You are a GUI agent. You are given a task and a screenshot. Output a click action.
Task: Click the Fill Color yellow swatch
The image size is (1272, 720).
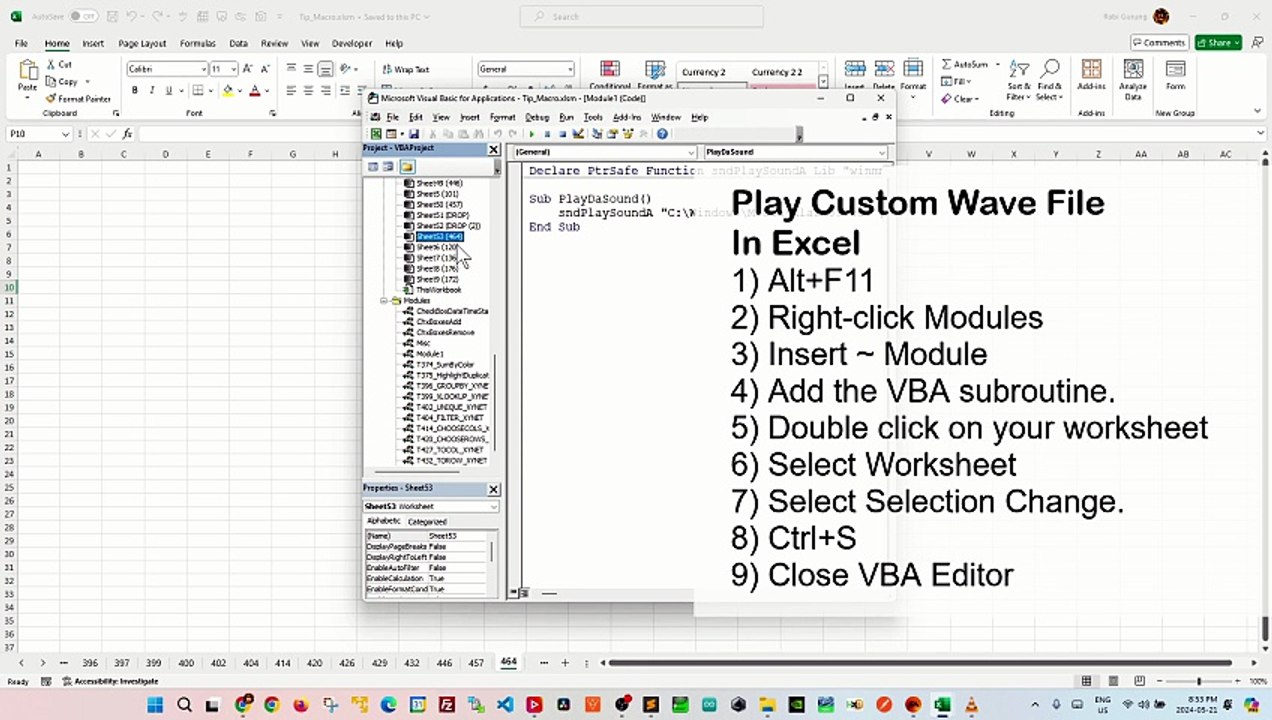pos(228,90)
